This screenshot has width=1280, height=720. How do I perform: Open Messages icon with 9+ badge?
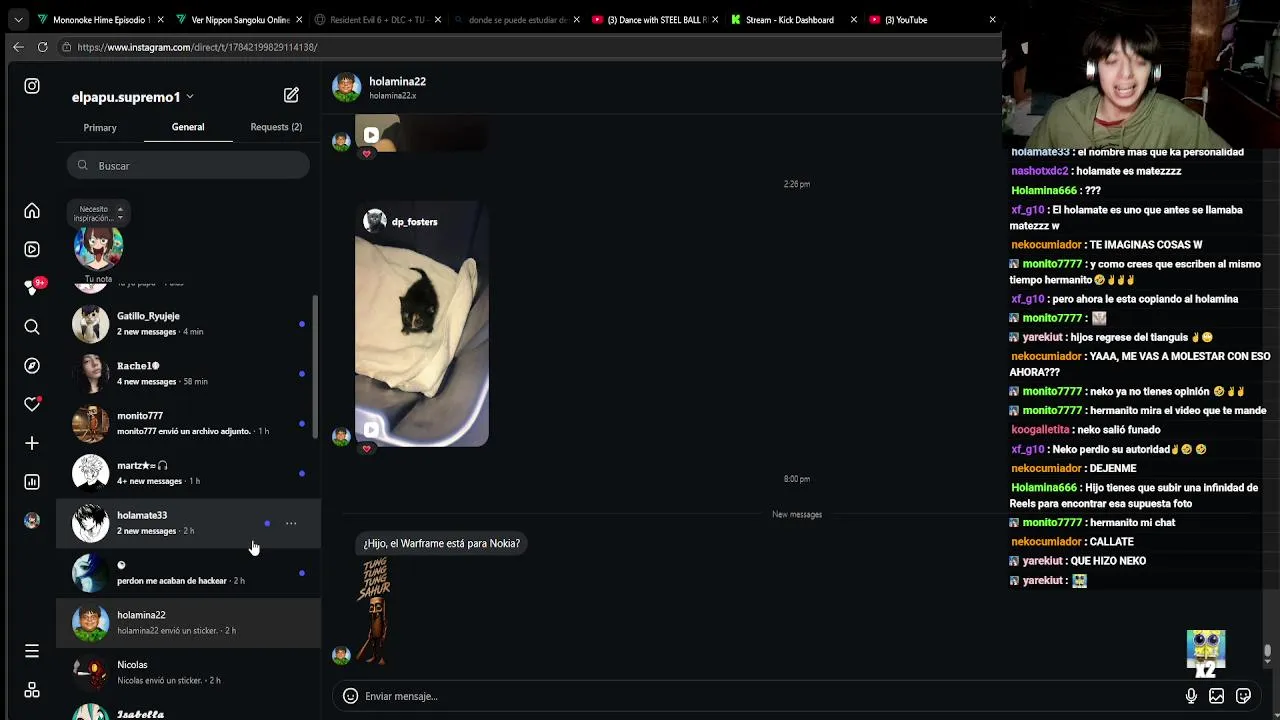click(32, 288)
